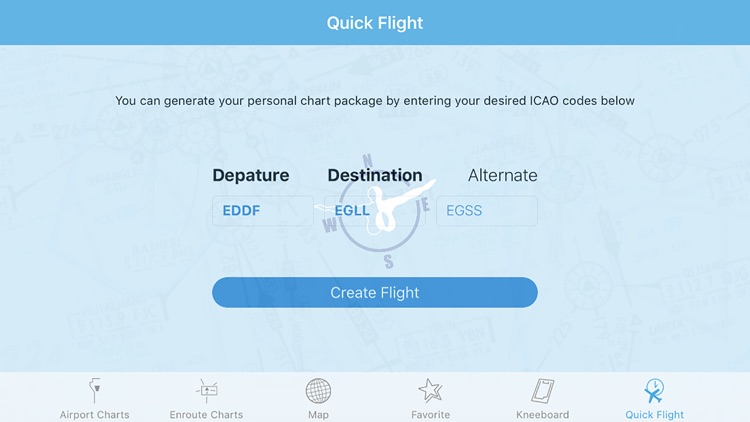Open the Favorite tab label
The width and height of the screenshot is (750, 422).
tap(430, 414)
